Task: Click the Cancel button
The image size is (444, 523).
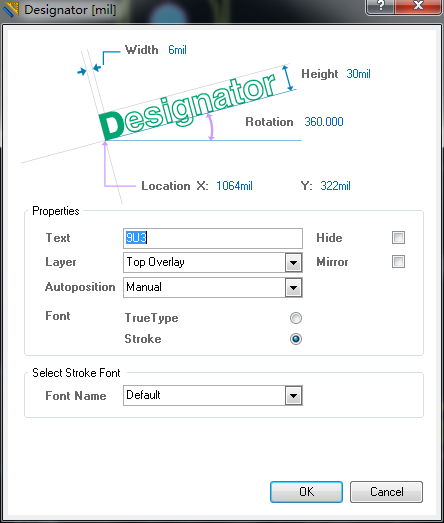Action: (x=386, y=492)
